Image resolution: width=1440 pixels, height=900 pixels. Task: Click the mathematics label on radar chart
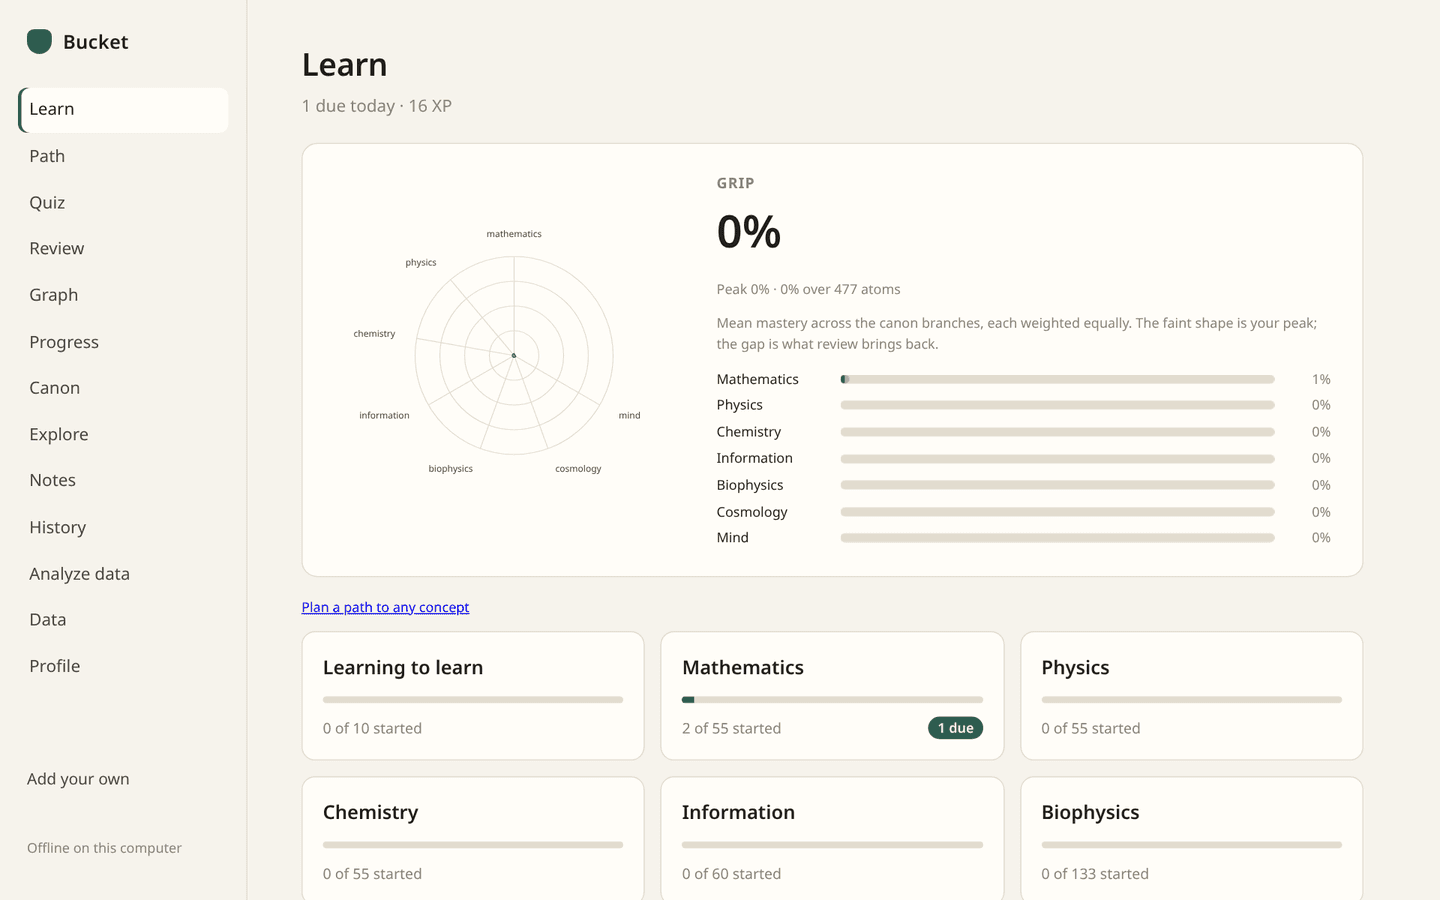tap(514, 234)
